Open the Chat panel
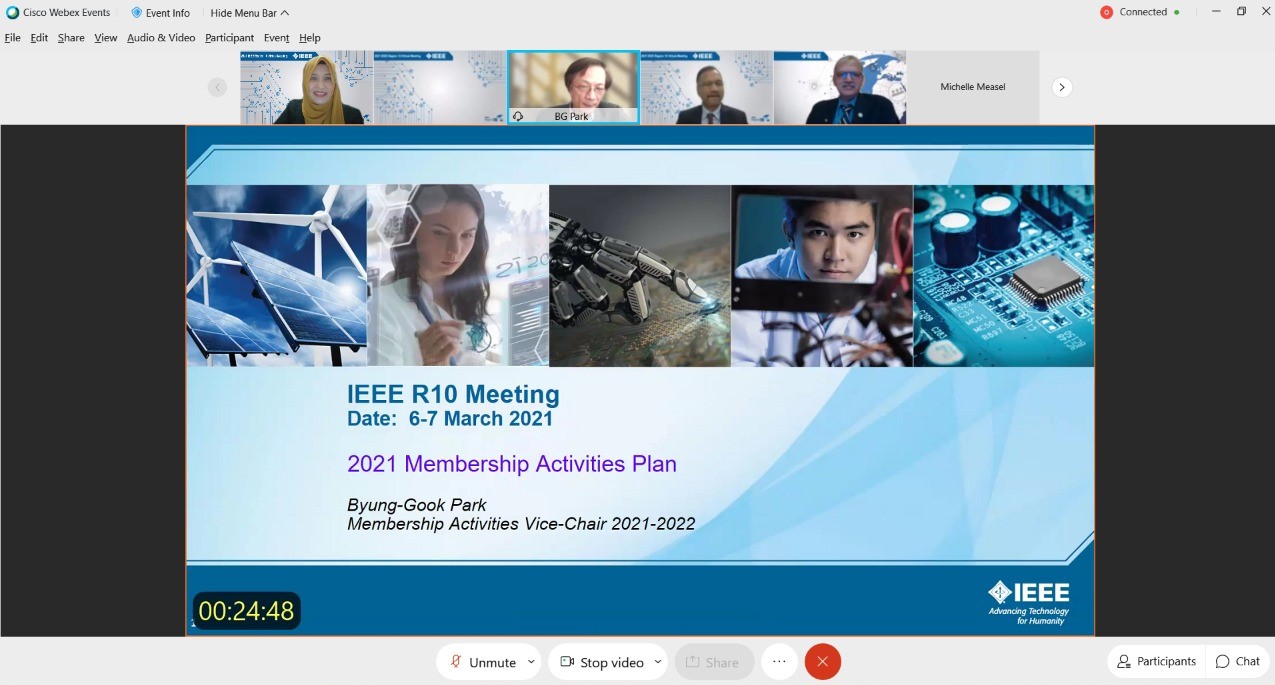Viewport: 1275px width, 685px height. pyautogui.click(x=1238, y=662)
